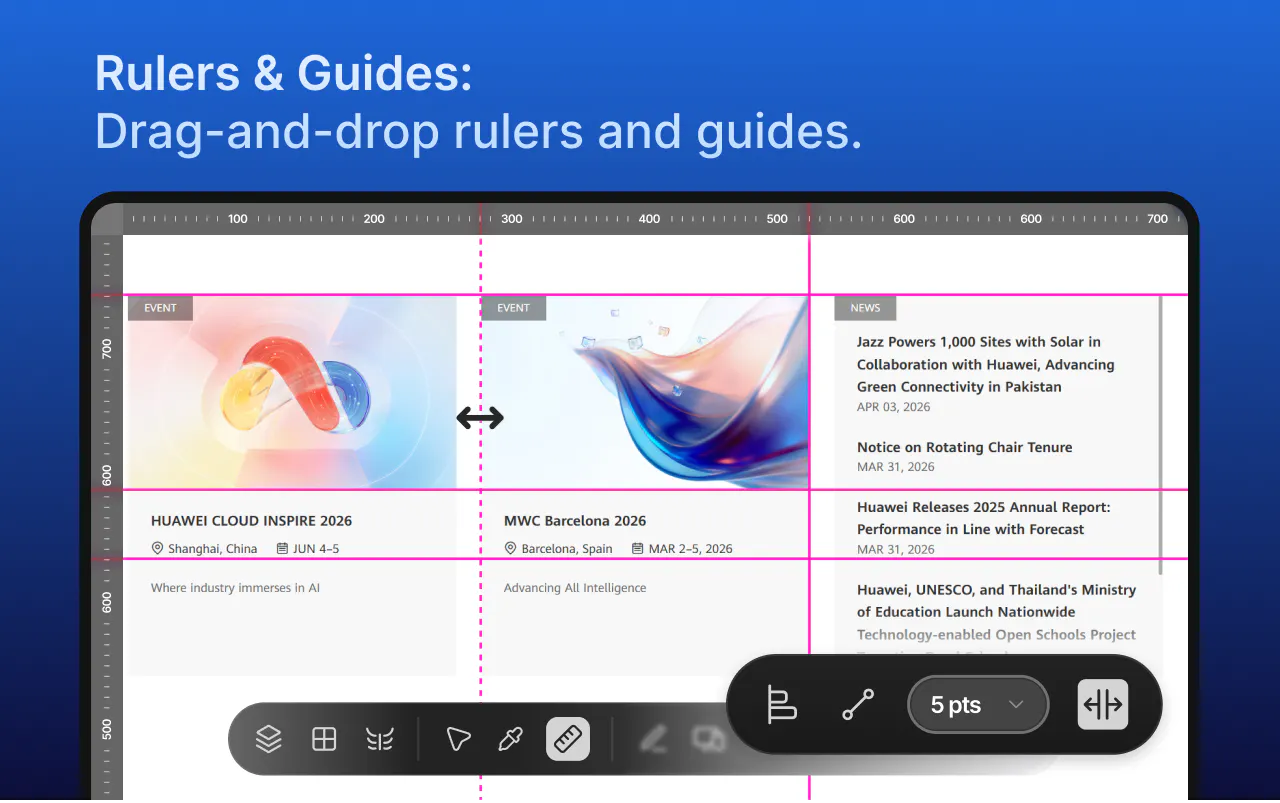Click the curved columns icon in toolbar
Image resolution: width=1280 pixels, height=803 pixels.
pos(380,739)
